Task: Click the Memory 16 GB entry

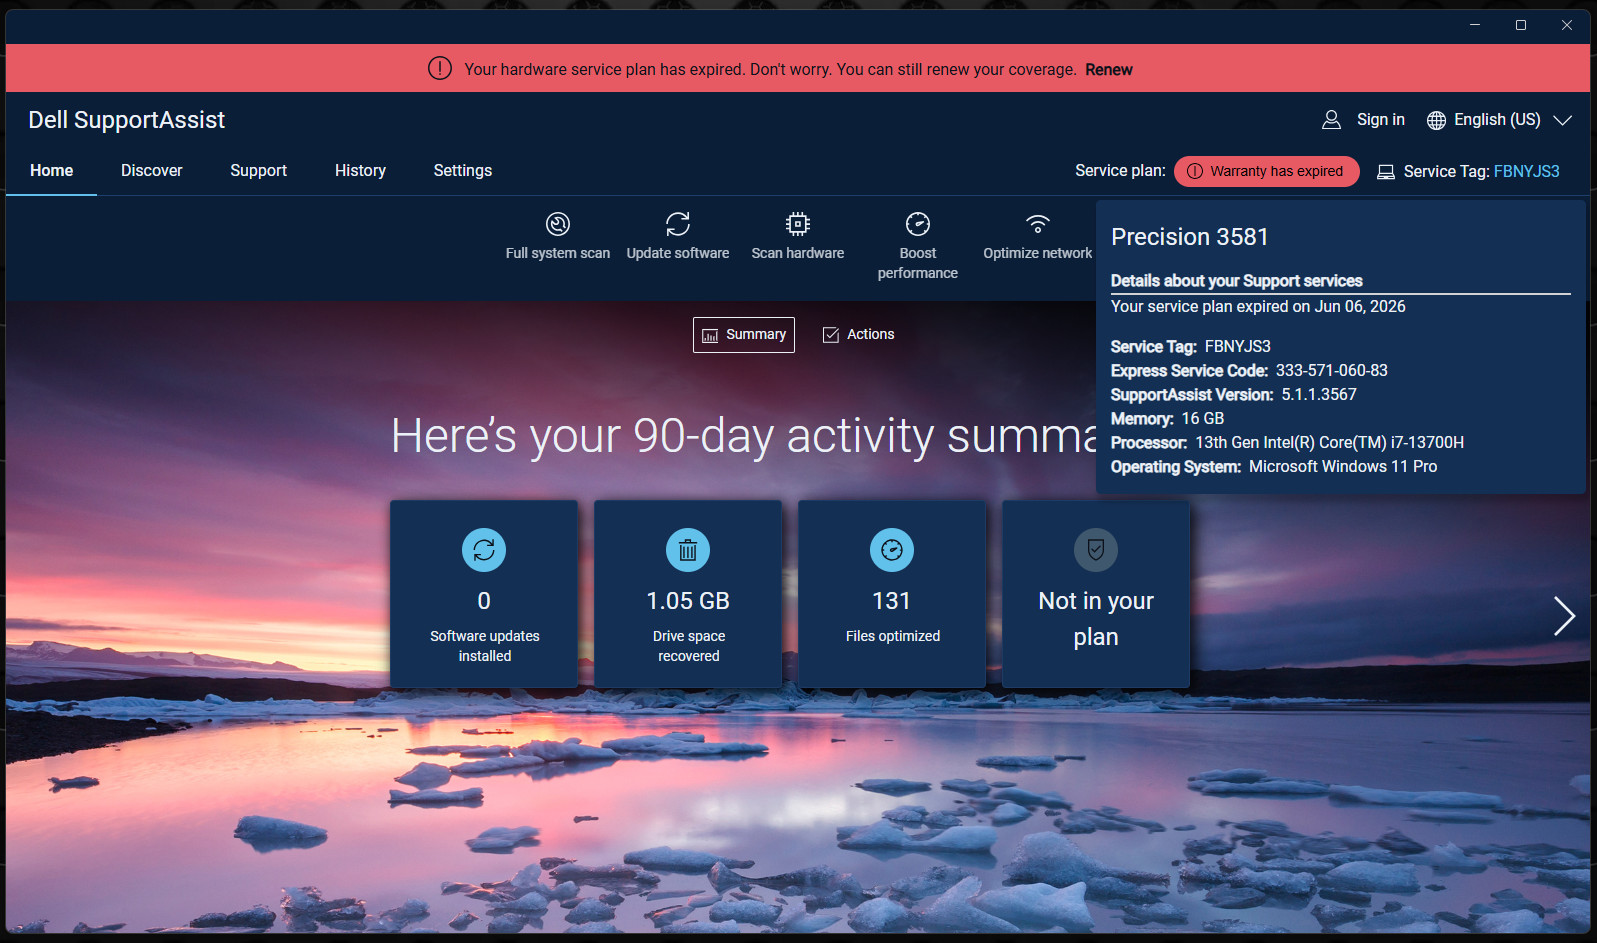Action: pyautogui.click(x=1167, y=419)
